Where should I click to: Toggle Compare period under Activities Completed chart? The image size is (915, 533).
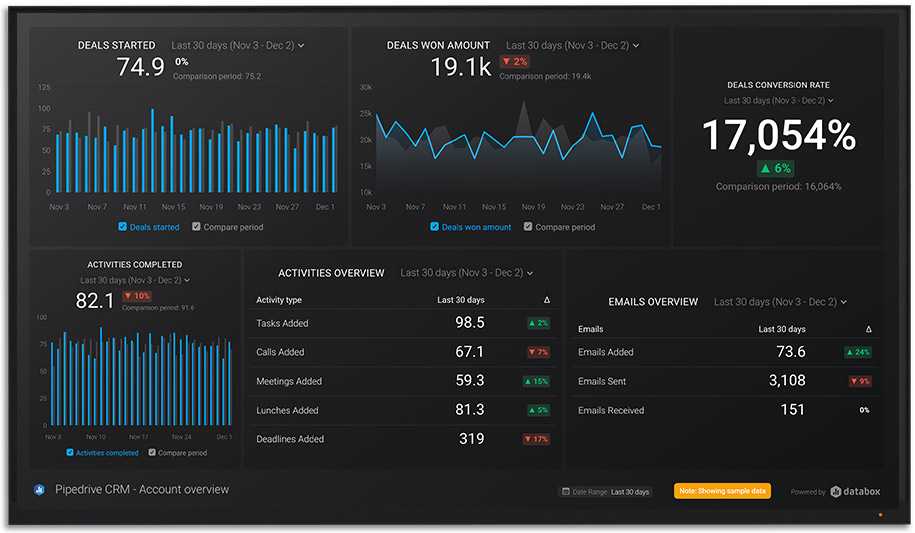152,452
